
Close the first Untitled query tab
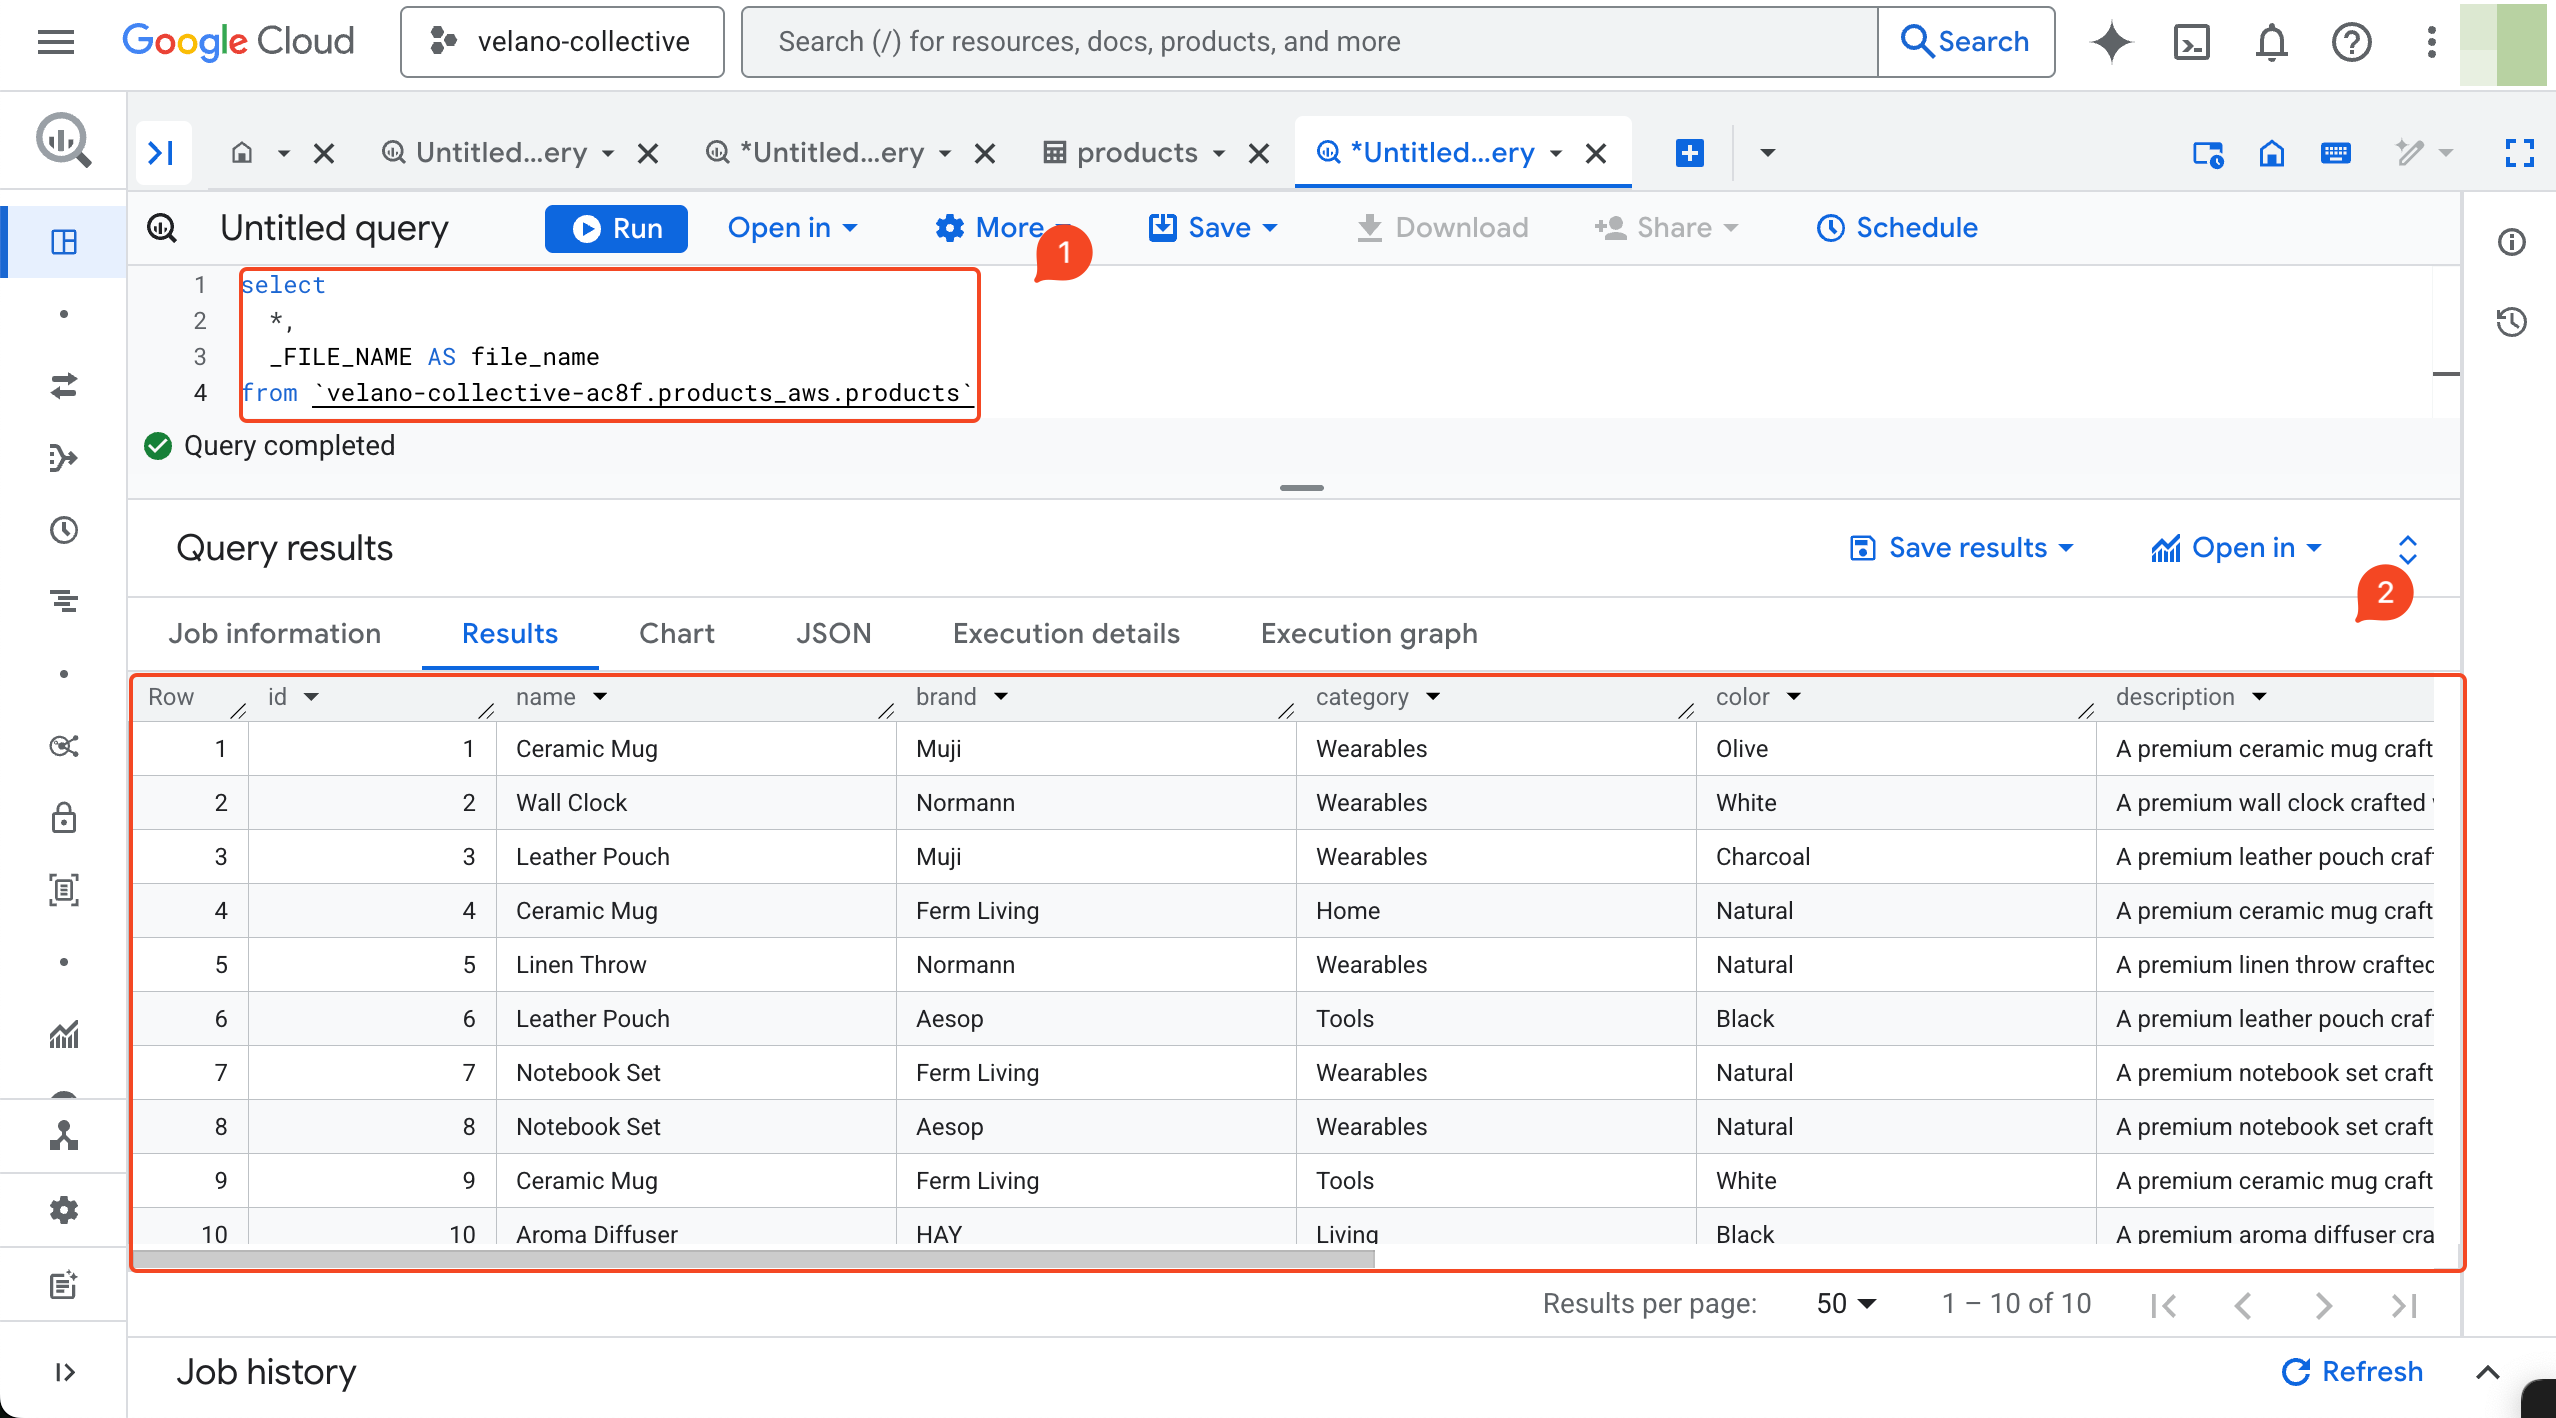(648, 153)
